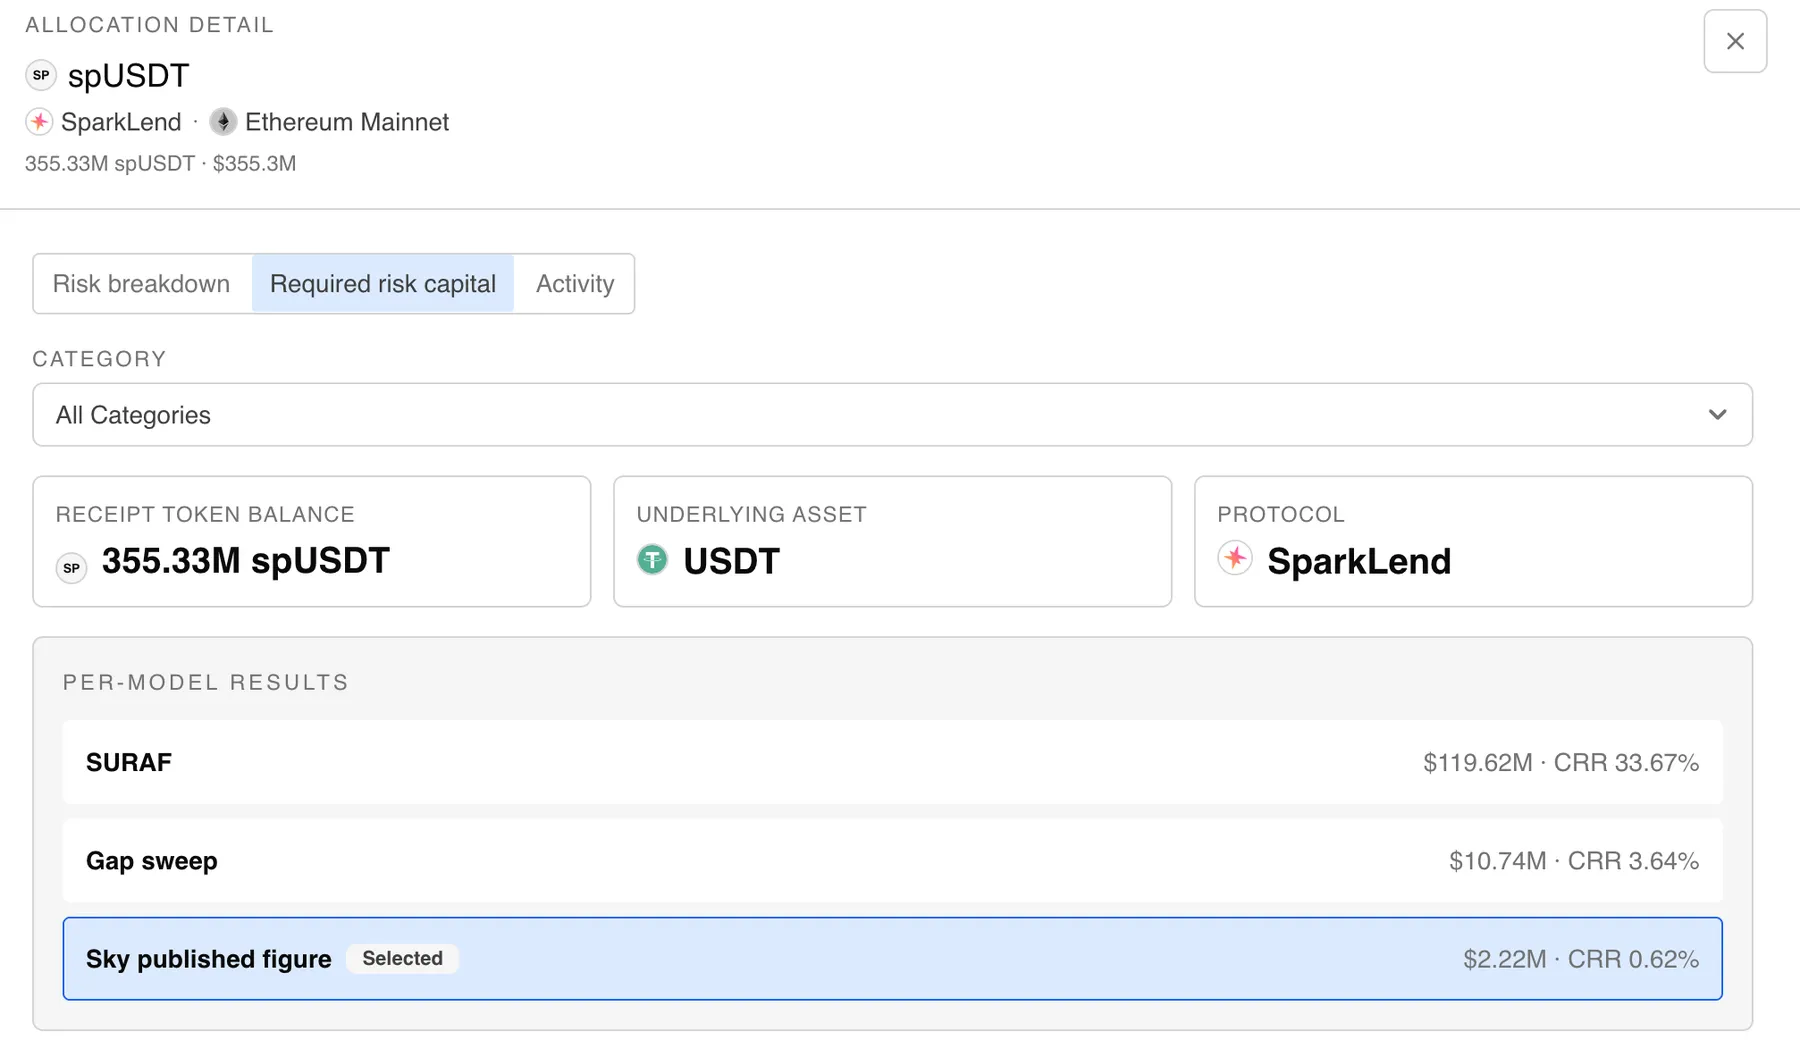Click the '$119.62M · CRR 33.67%' value

pyautogui.click(x=1561, y=763)
